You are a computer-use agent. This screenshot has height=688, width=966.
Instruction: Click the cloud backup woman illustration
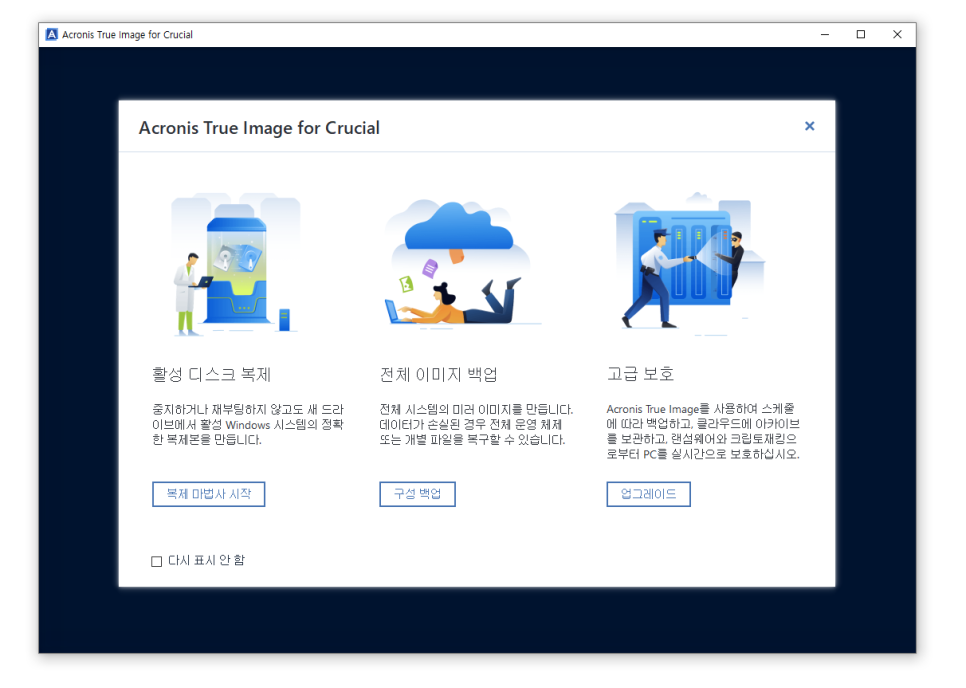pyautogui.click(x=461, y=264)
